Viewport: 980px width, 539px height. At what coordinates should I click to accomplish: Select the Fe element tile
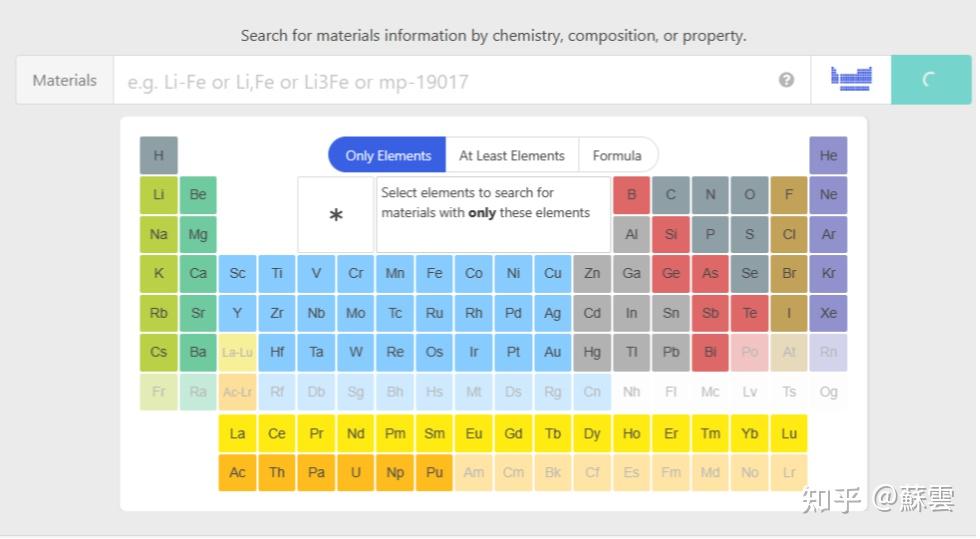point(434,273)
